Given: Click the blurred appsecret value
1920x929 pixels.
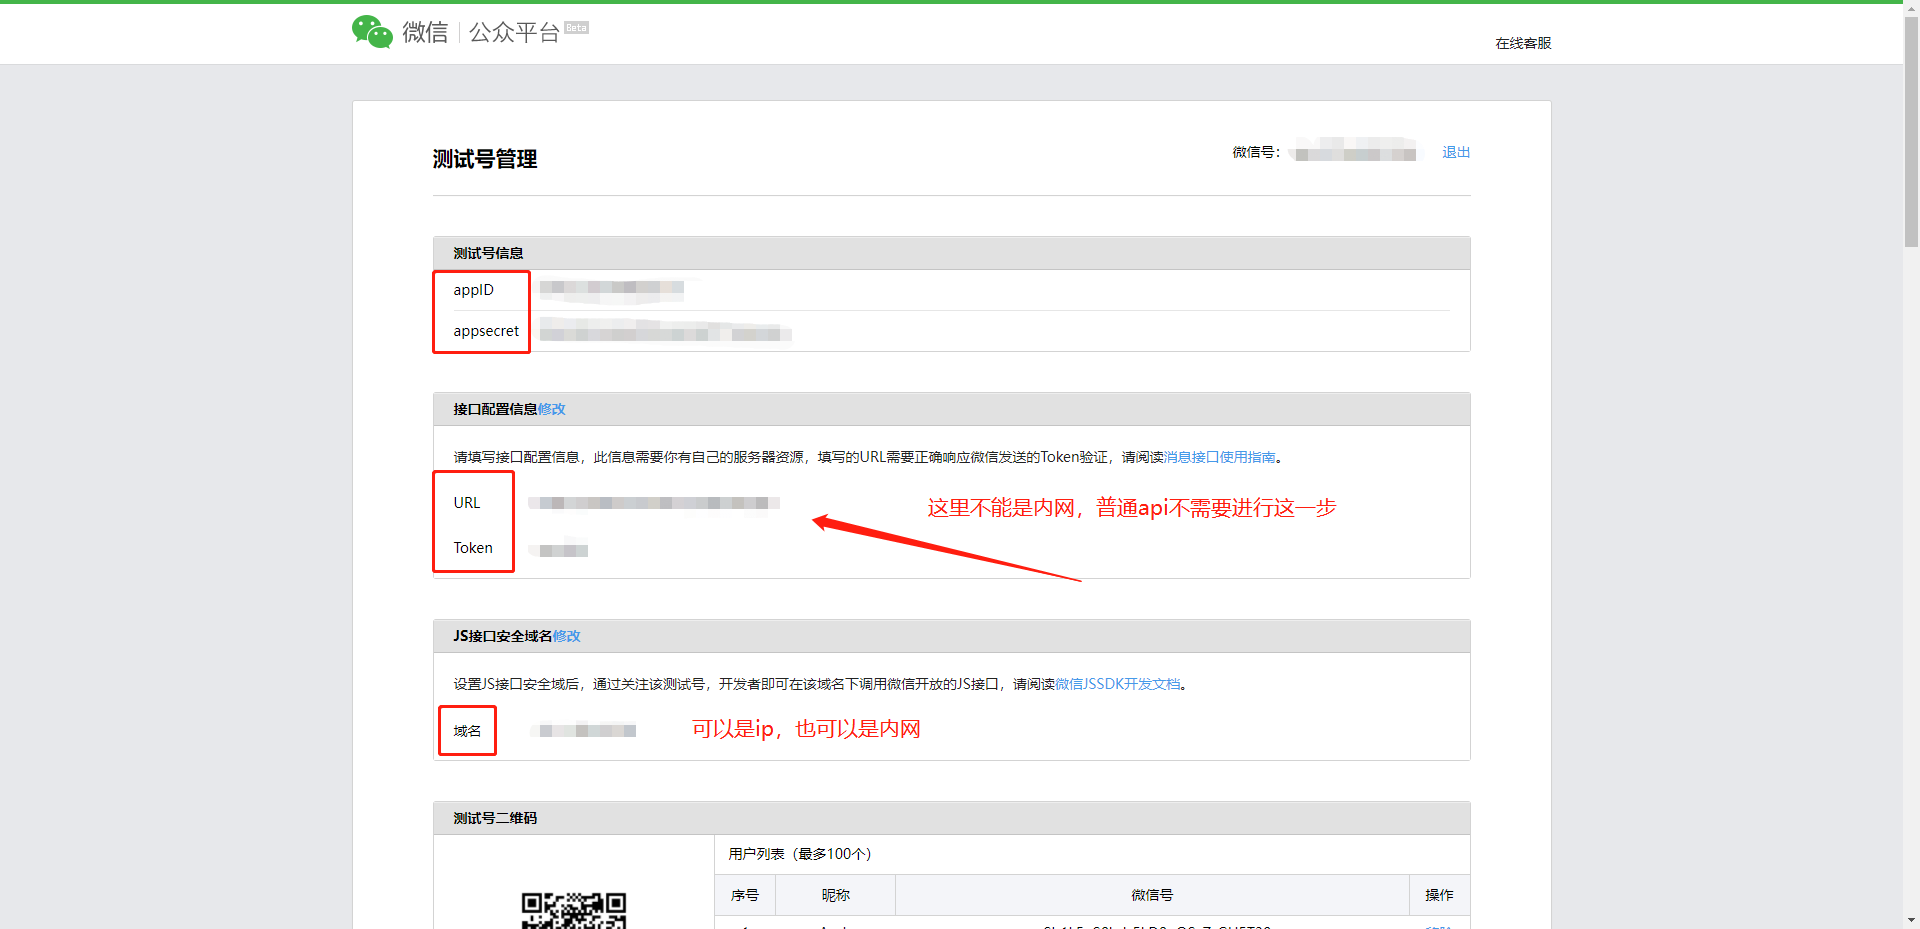Looking at the screenshot, I should pos(665,331).
